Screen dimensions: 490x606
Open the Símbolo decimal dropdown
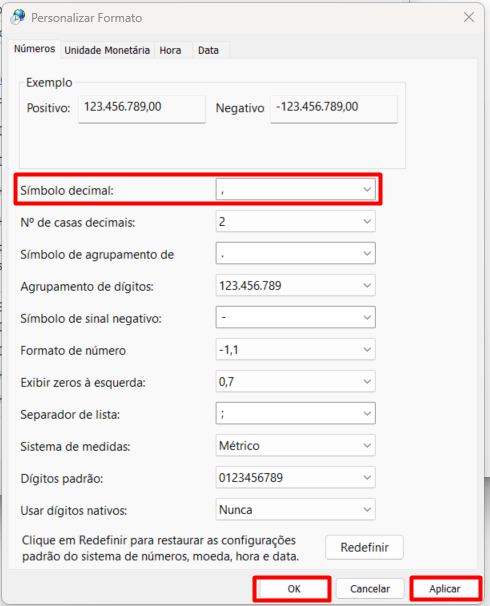296,189
